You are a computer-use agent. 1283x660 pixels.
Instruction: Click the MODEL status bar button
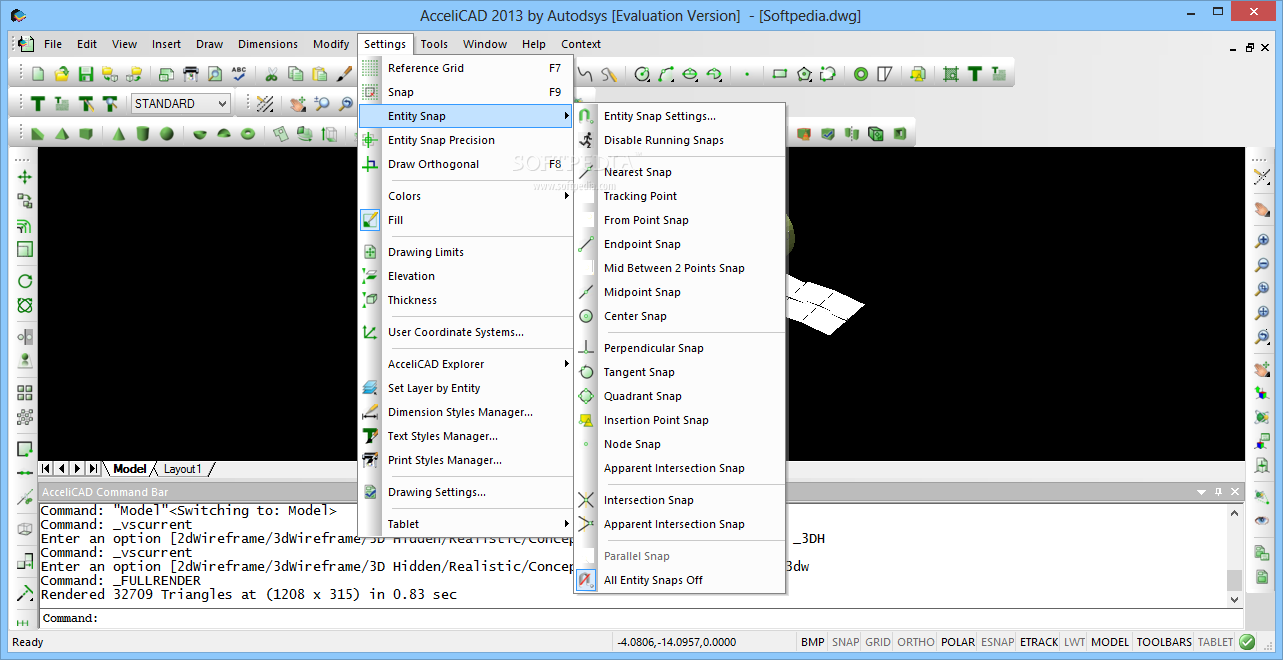click(x=1110, y=642)
